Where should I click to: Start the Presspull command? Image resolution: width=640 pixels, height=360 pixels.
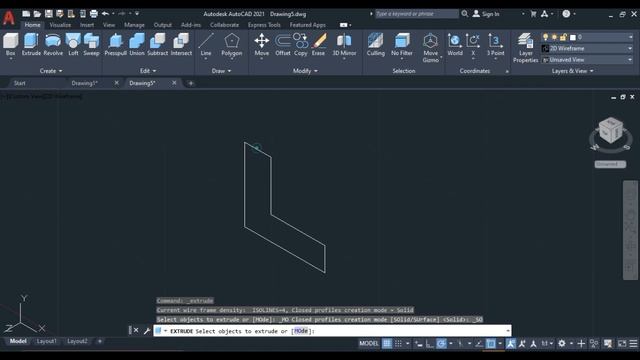point(116,44)
